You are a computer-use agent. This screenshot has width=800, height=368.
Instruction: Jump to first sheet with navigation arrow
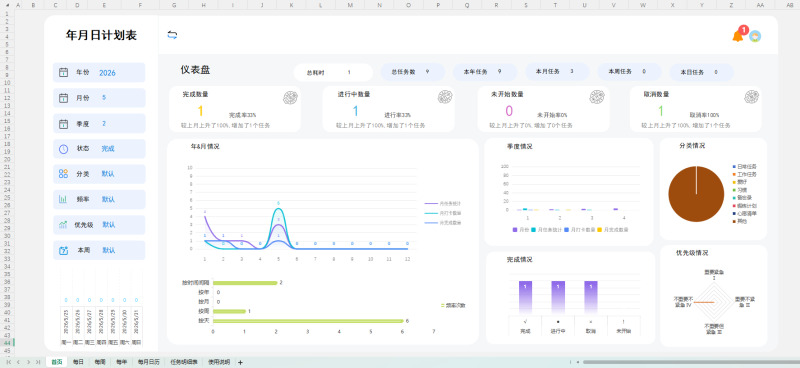point(9,362)
